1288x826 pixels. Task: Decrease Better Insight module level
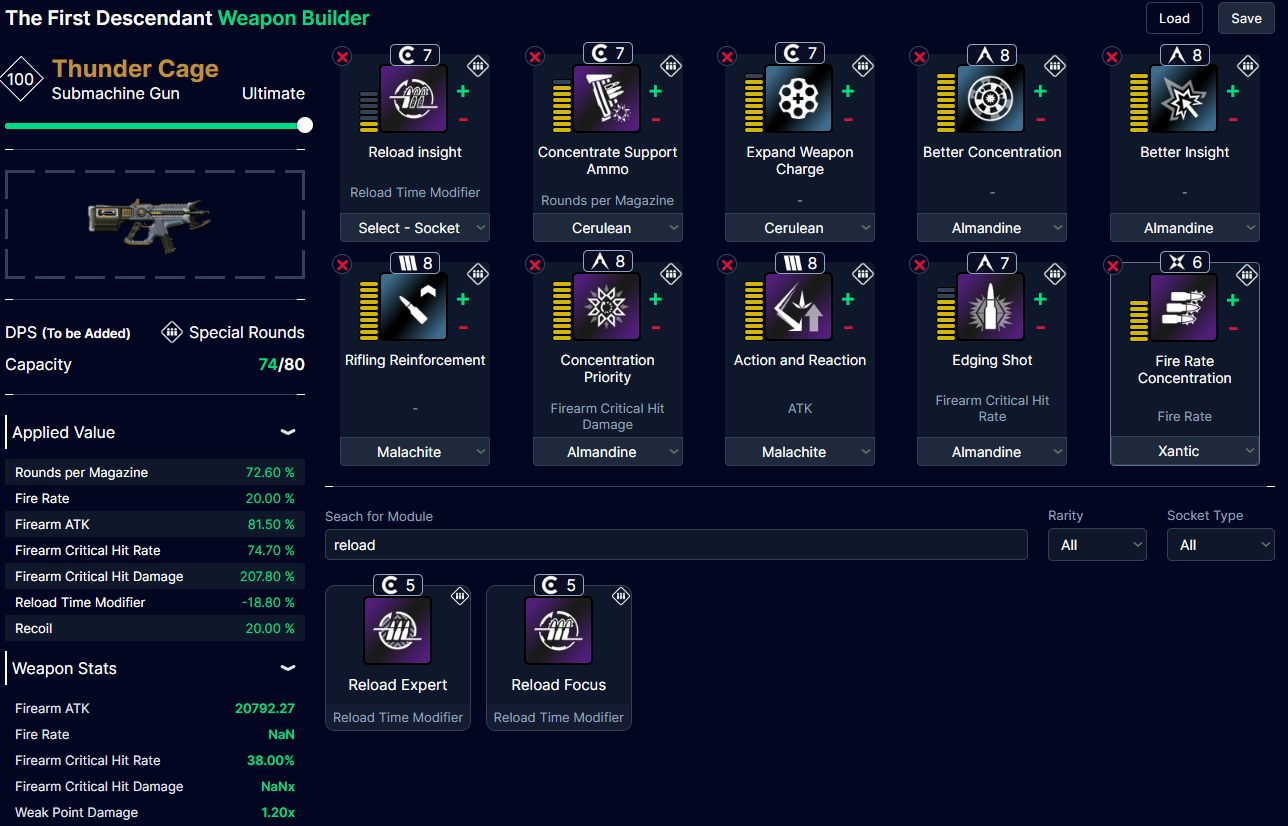coord(1233,120)
